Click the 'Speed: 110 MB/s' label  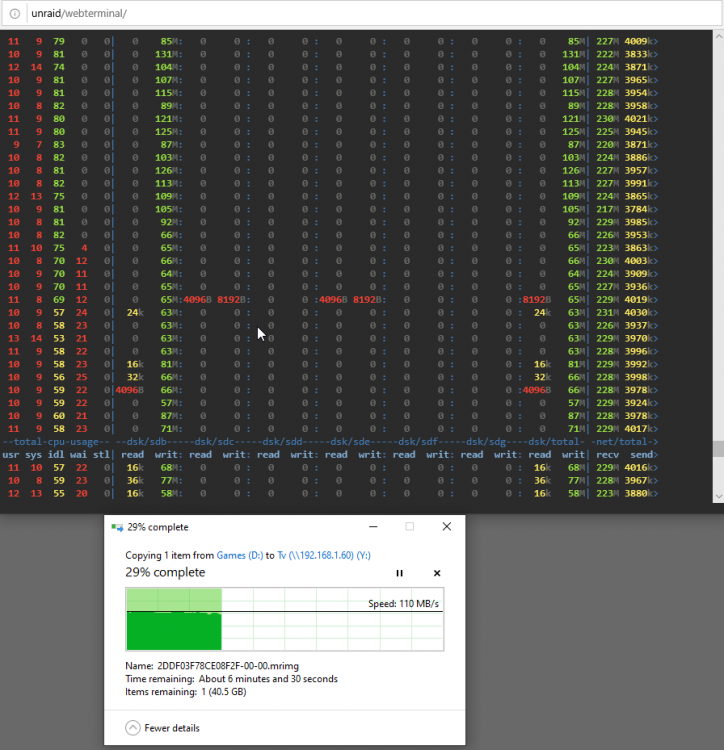(x=404, y=604)
